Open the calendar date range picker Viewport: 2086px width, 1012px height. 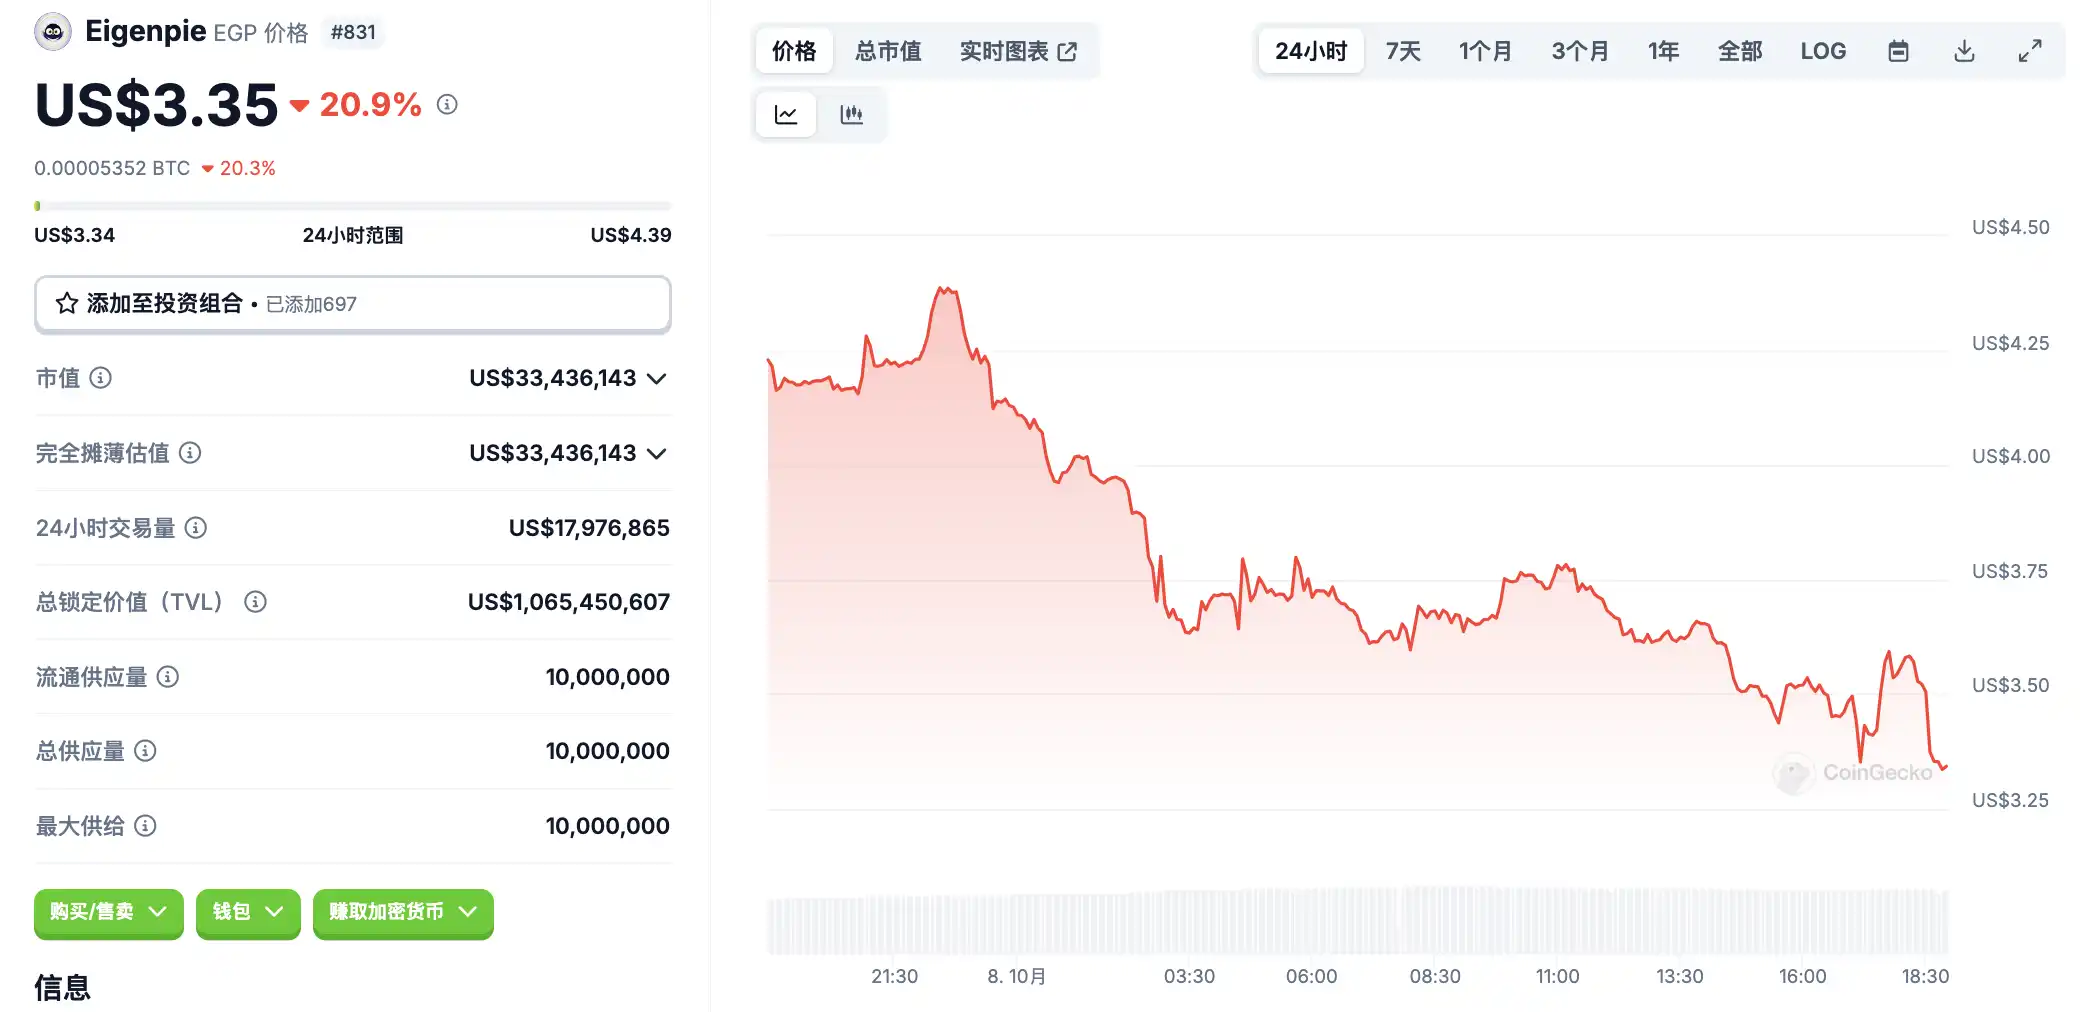(1898, 51)
